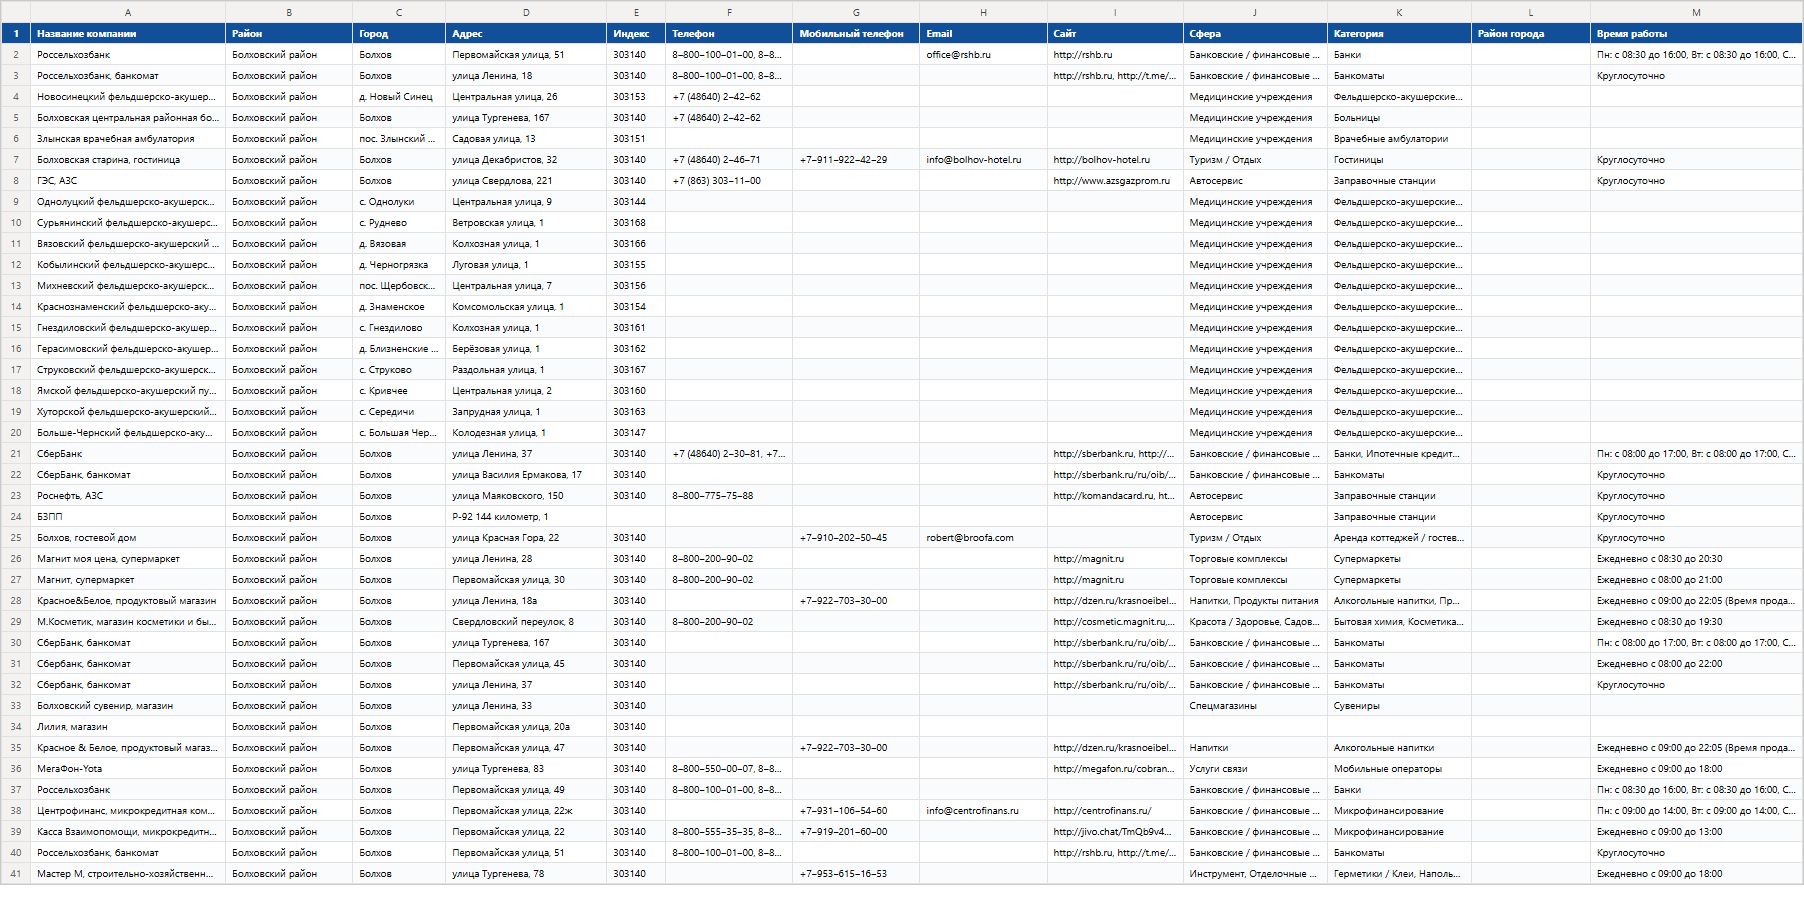Viewport: 1804px width, 902px height.
Task: Select the email cell info@bolhov-hotel.ru
Action: [983, 160]
